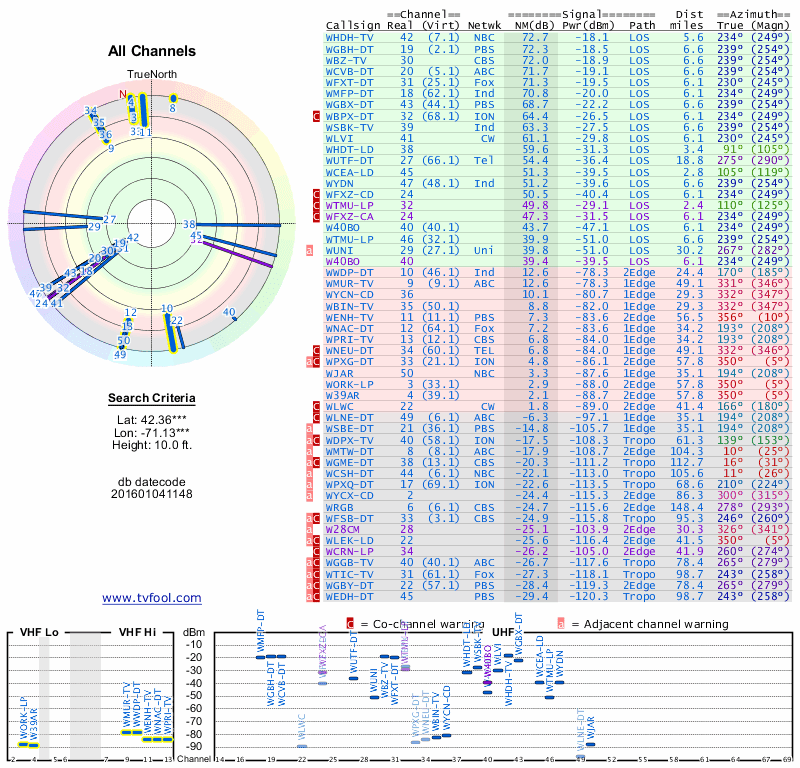The width and height of the screenshot is (800, 768).
Task: Click the adjacent channel icon beside WSBE-DT
Action: tap(310, 428)
